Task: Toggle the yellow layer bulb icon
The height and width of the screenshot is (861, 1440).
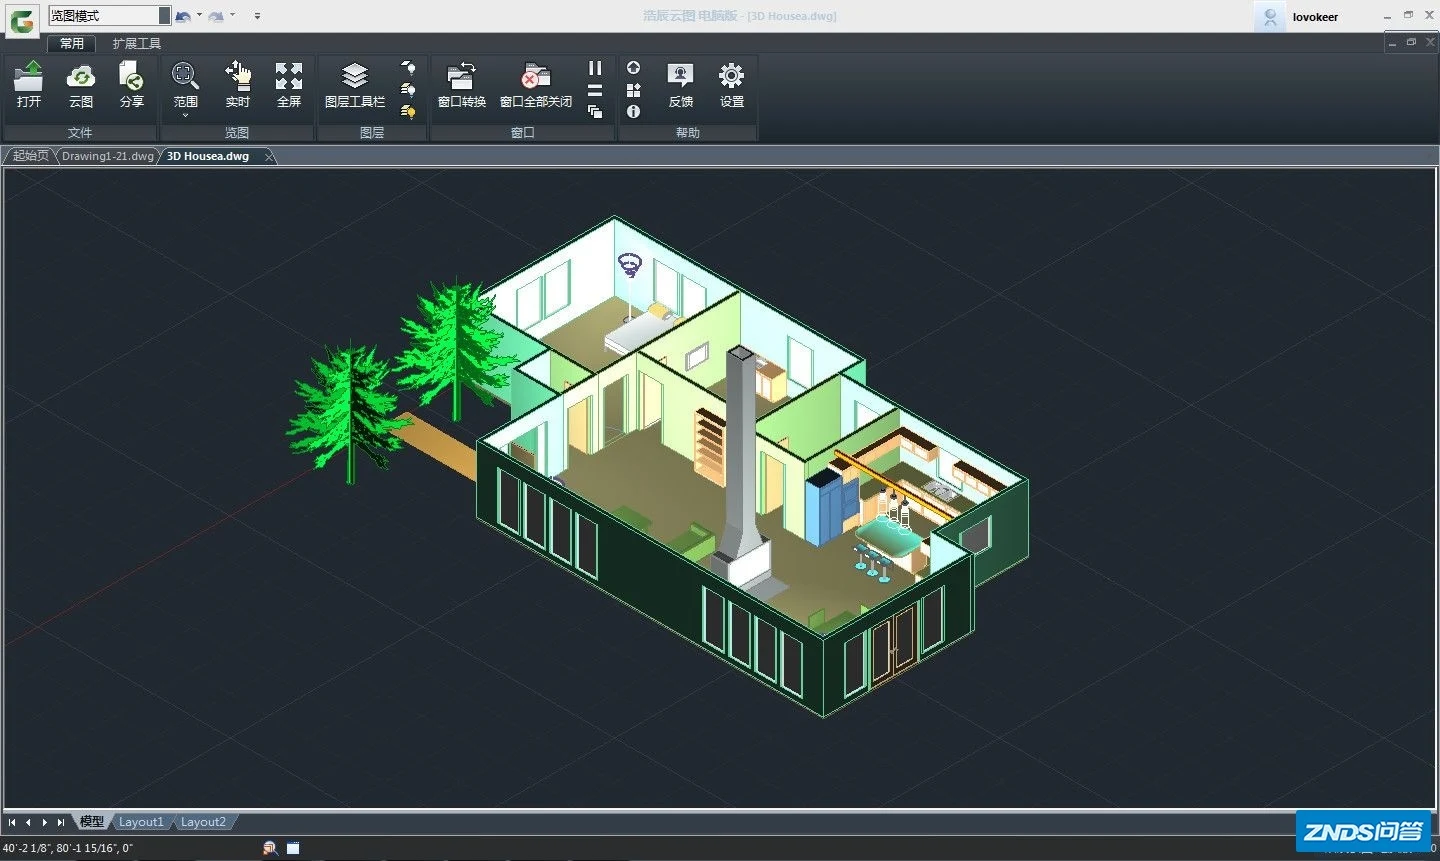Action: pyautogui.click(x=407, y=110)
